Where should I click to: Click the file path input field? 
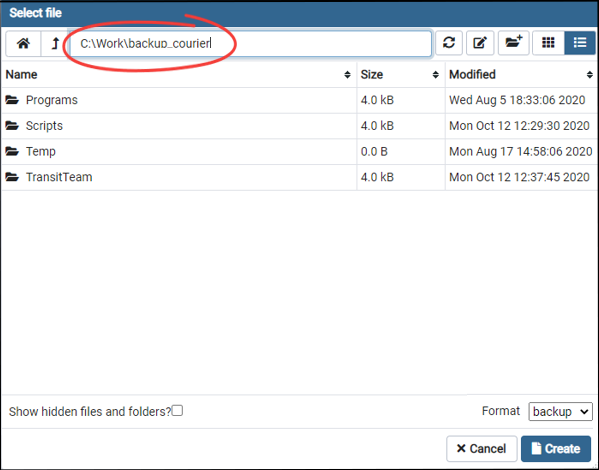[251, 44]
